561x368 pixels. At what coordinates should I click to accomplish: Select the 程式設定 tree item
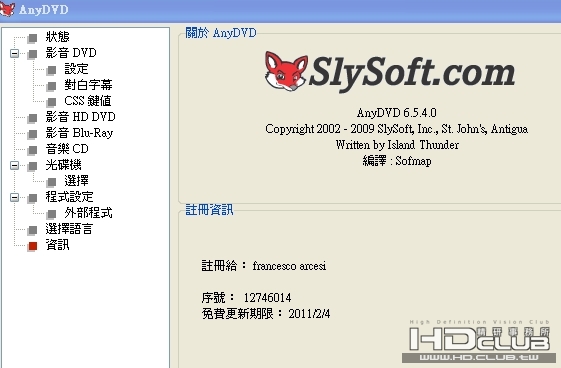point(69,197)
